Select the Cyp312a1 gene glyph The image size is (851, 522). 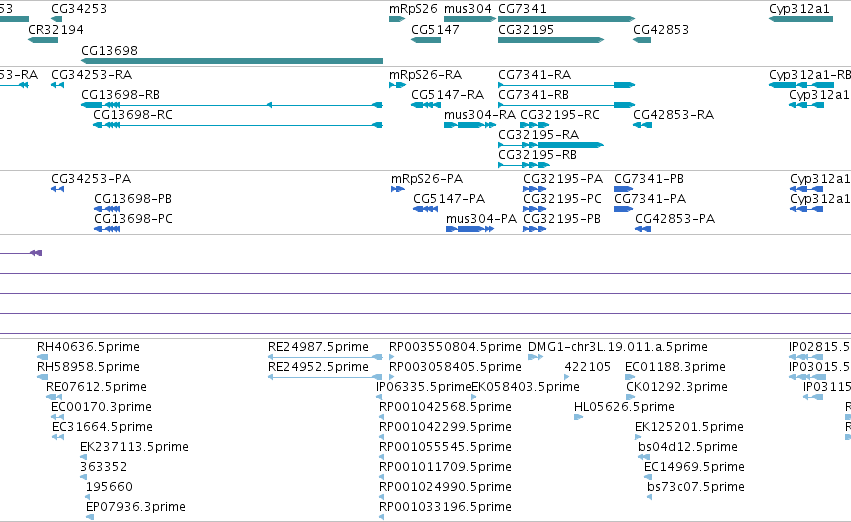pyautogui.click(x=801, y=19)
